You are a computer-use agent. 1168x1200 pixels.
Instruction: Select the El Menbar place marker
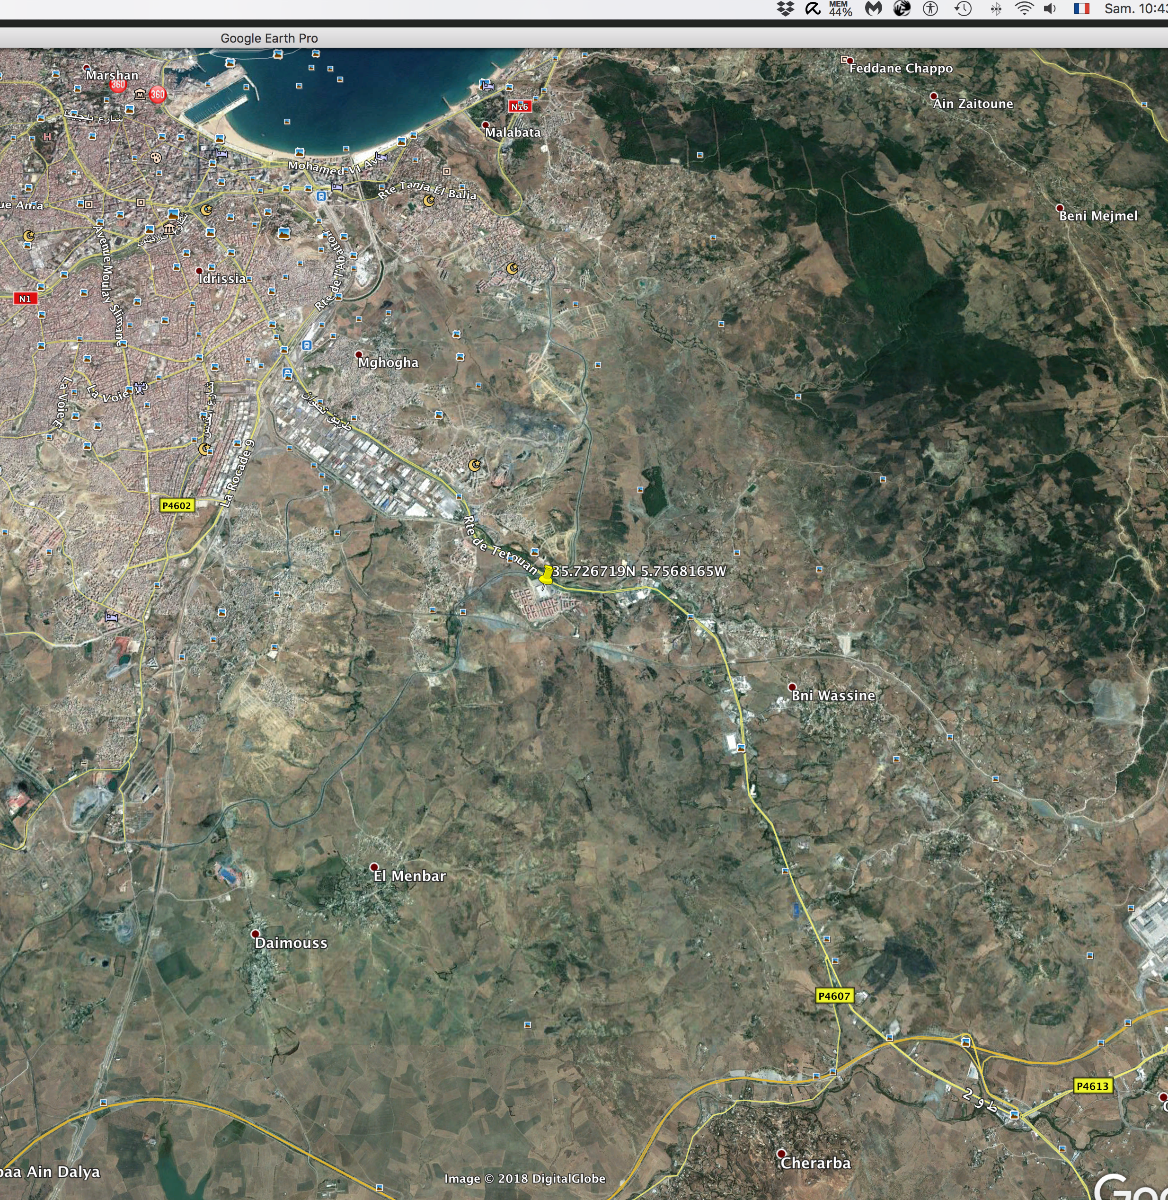tap(375, 867)
